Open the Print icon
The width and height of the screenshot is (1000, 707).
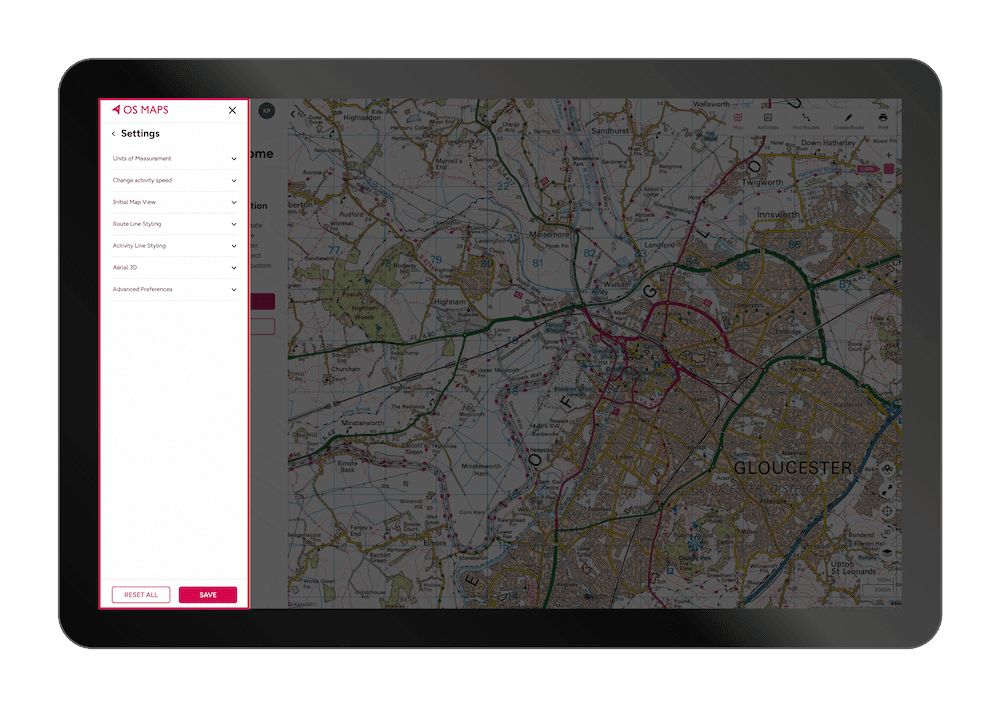point(883,117)
